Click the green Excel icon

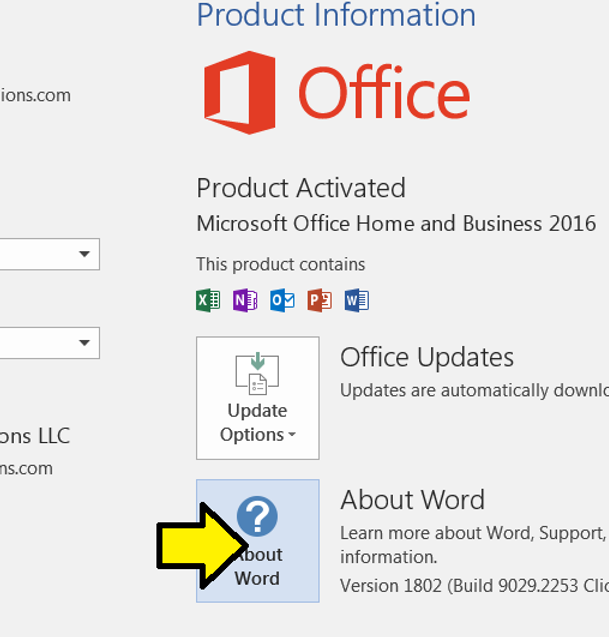coord(208,300)
